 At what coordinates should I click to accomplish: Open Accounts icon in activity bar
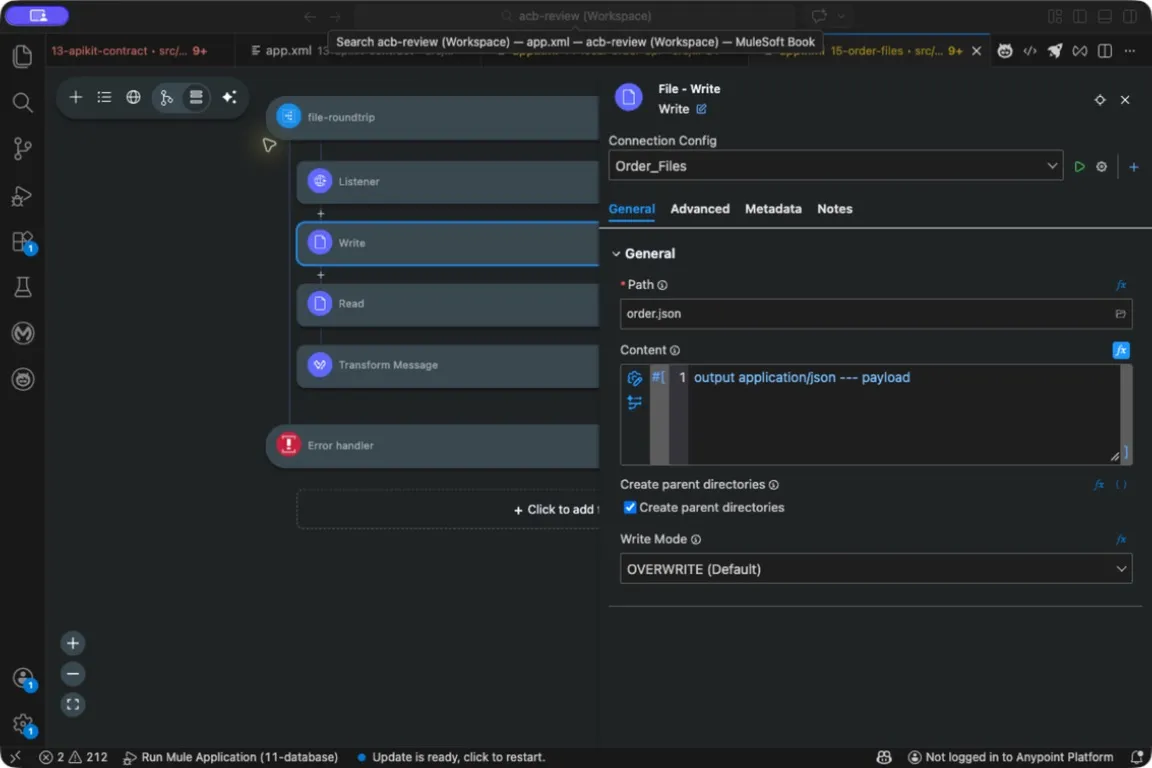tap(23, 678)
